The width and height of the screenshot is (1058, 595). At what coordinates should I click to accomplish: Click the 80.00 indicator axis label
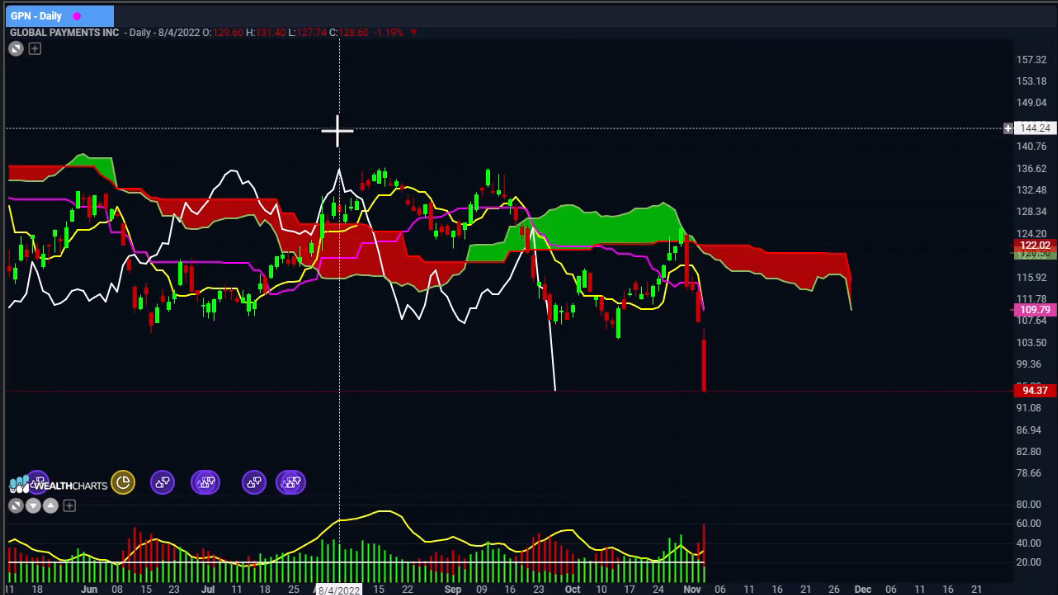1029,505
